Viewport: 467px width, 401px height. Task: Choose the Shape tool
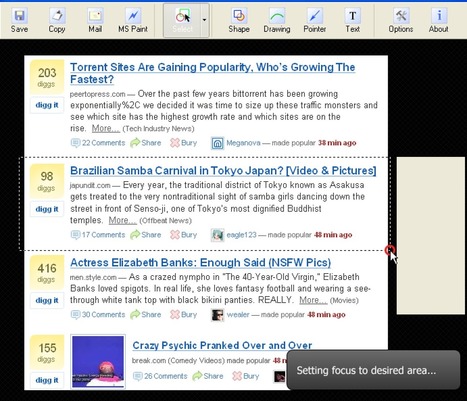(x=239, y=21)
